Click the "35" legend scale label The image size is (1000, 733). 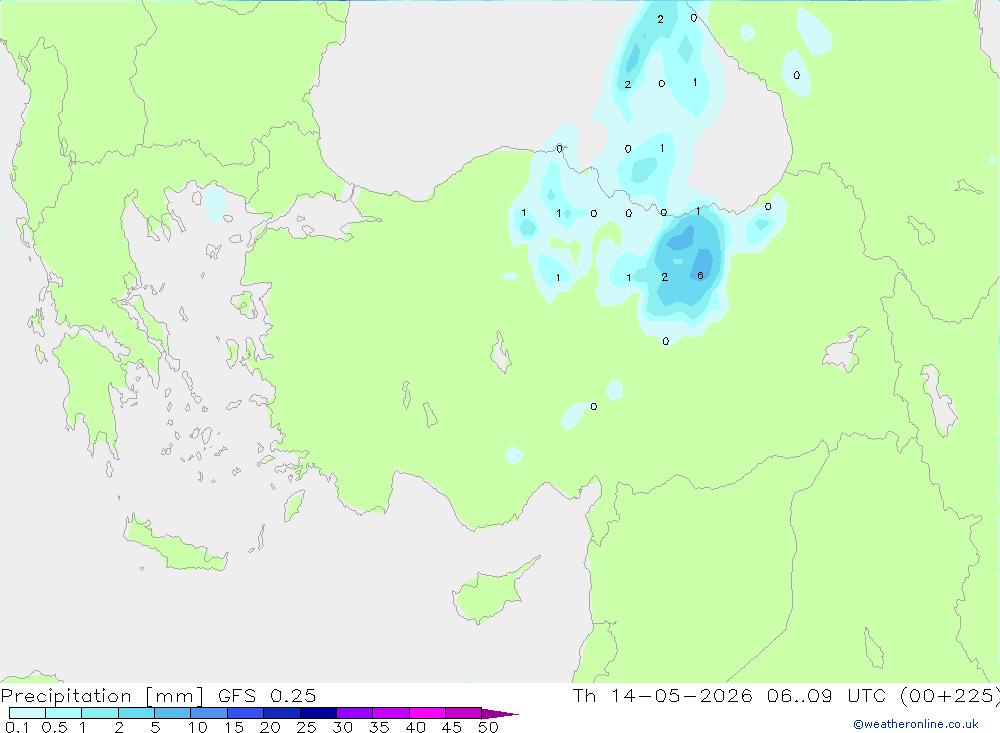[379, 727]
